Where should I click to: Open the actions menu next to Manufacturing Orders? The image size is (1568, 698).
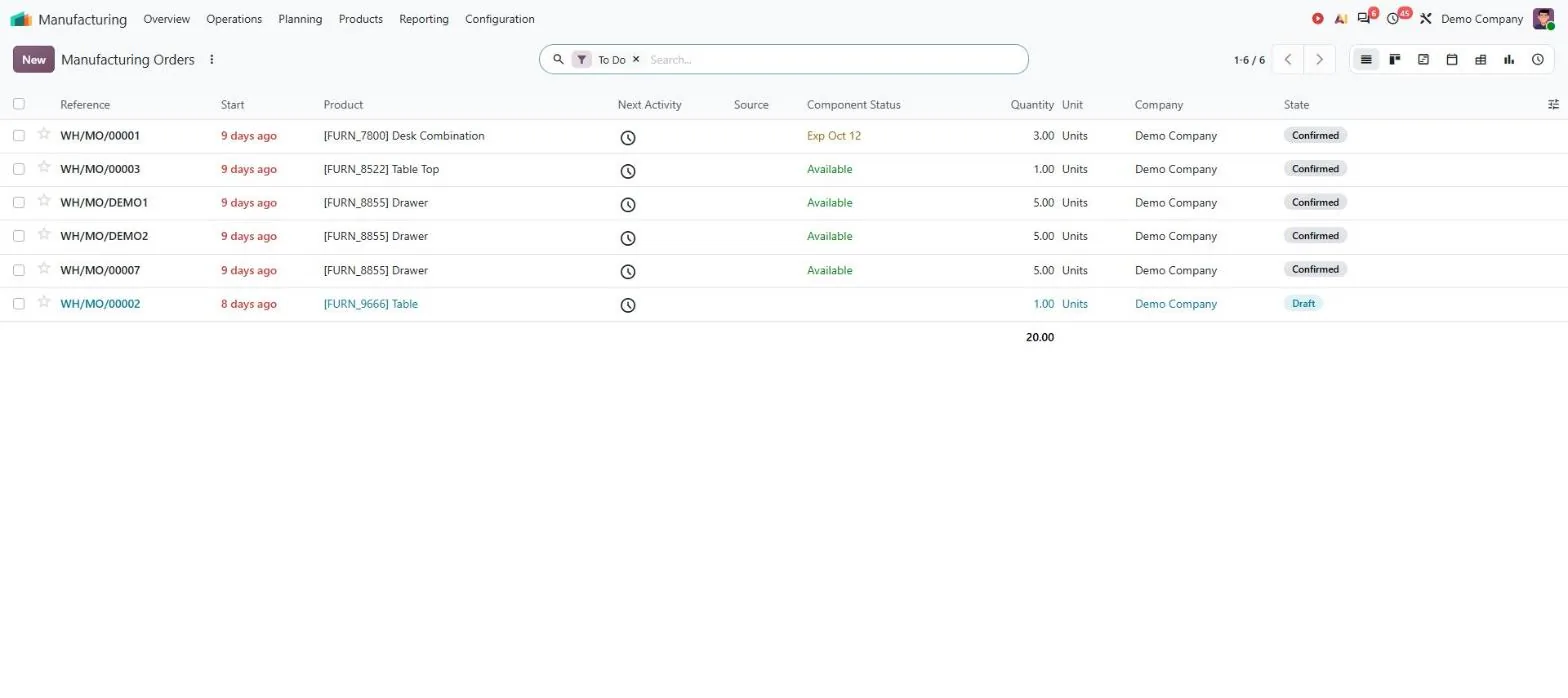(211, 60)
